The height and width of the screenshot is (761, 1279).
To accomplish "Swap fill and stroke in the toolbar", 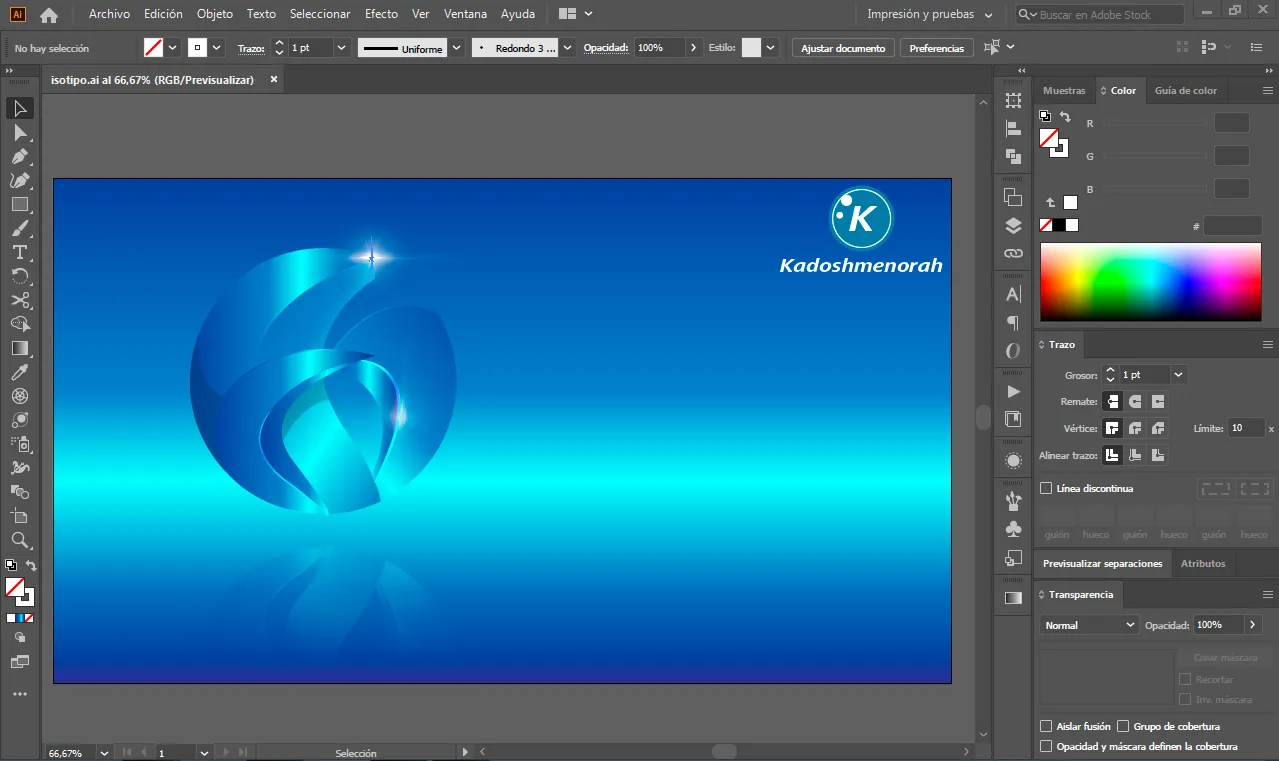I will [31, 566].
